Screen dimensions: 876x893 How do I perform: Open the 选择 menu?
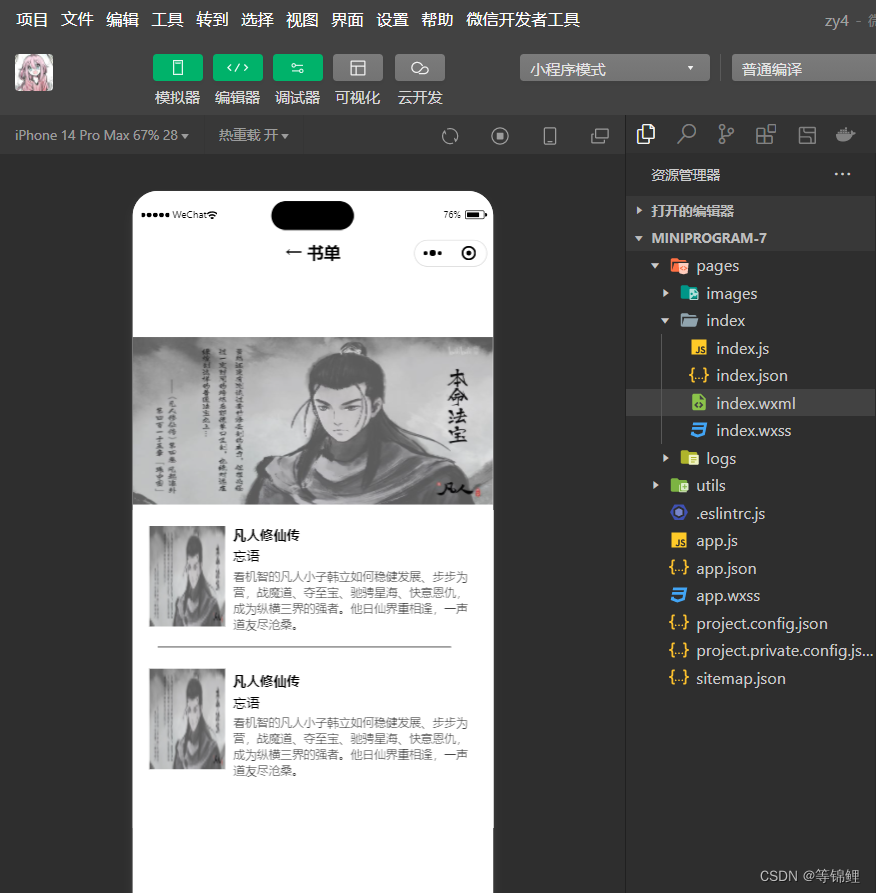coord(257,20)
